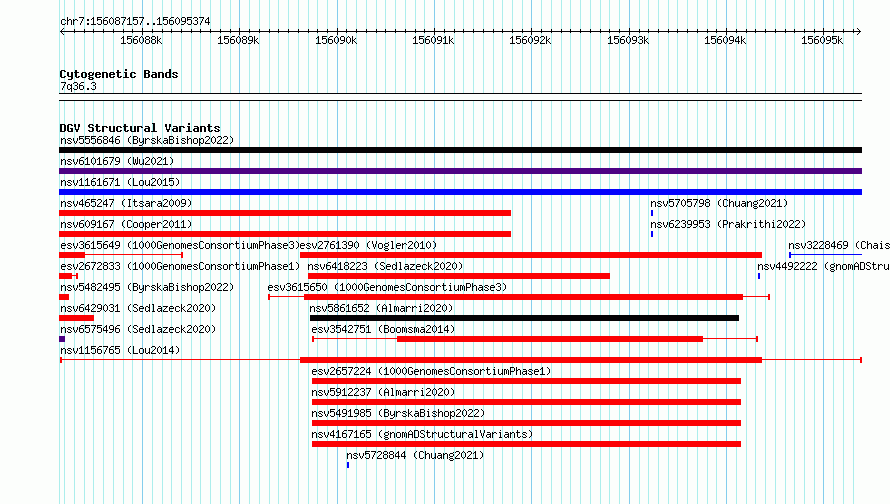This screenshot has height=504, width=890.
Task: Open esv3615650 (1000GenomesConsortiumPhase3) label
Action: (387, 287)
